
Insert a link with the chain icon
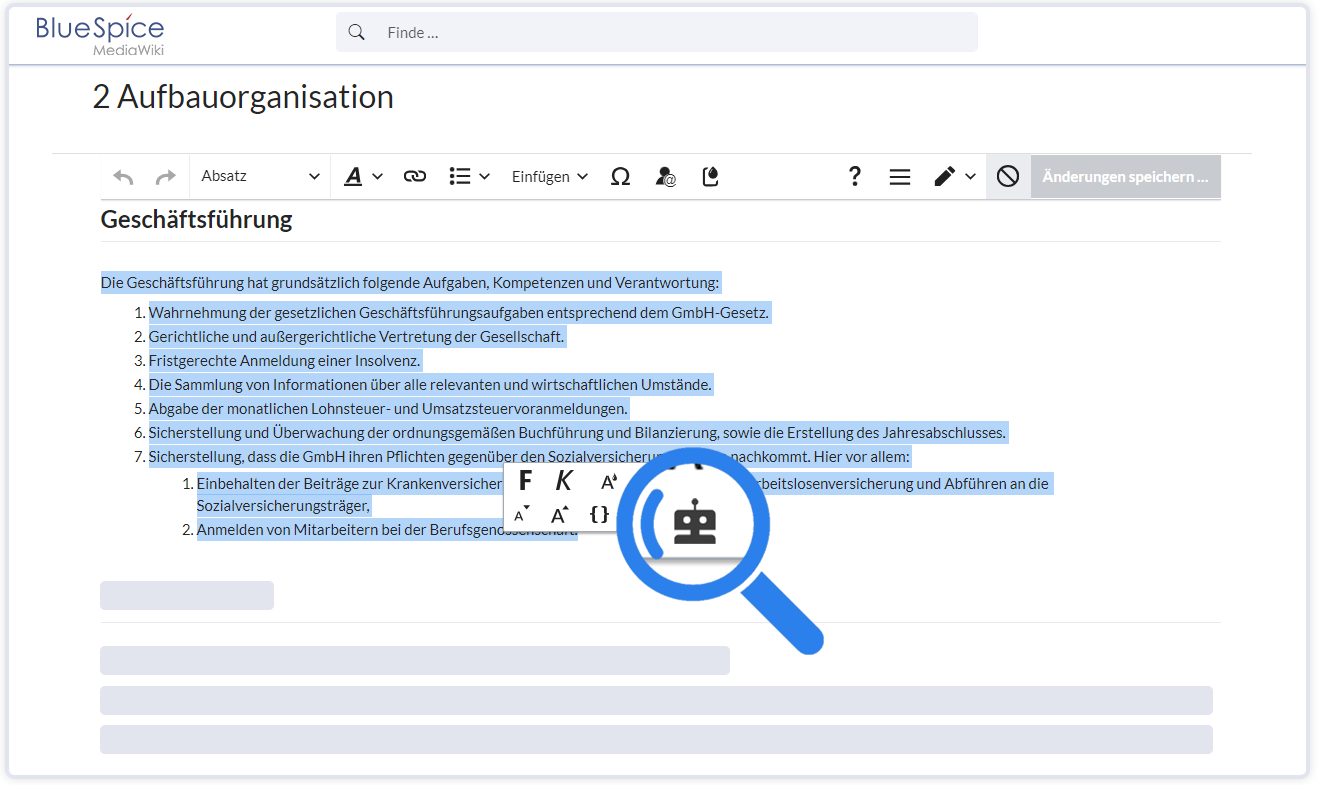(414, 177)
